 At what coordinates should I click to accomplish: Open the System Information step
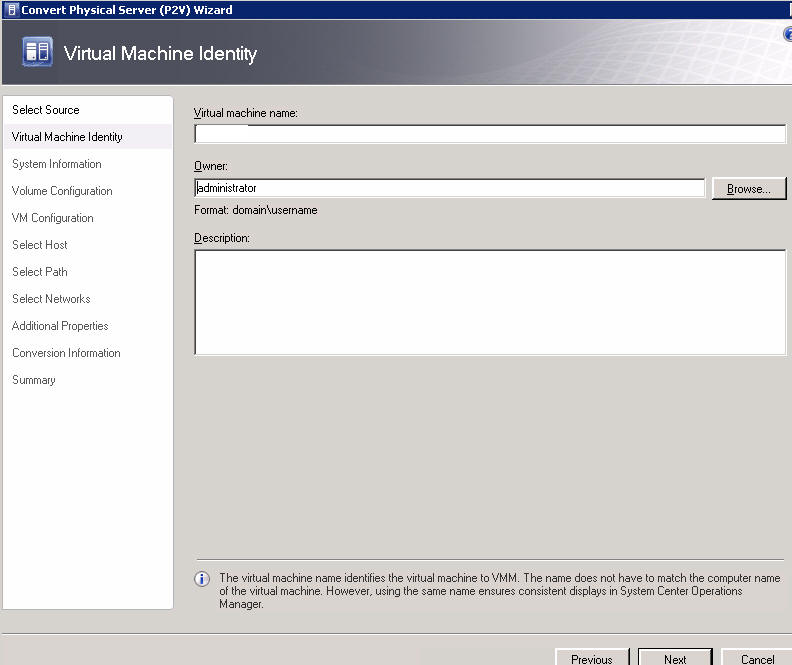57,164
